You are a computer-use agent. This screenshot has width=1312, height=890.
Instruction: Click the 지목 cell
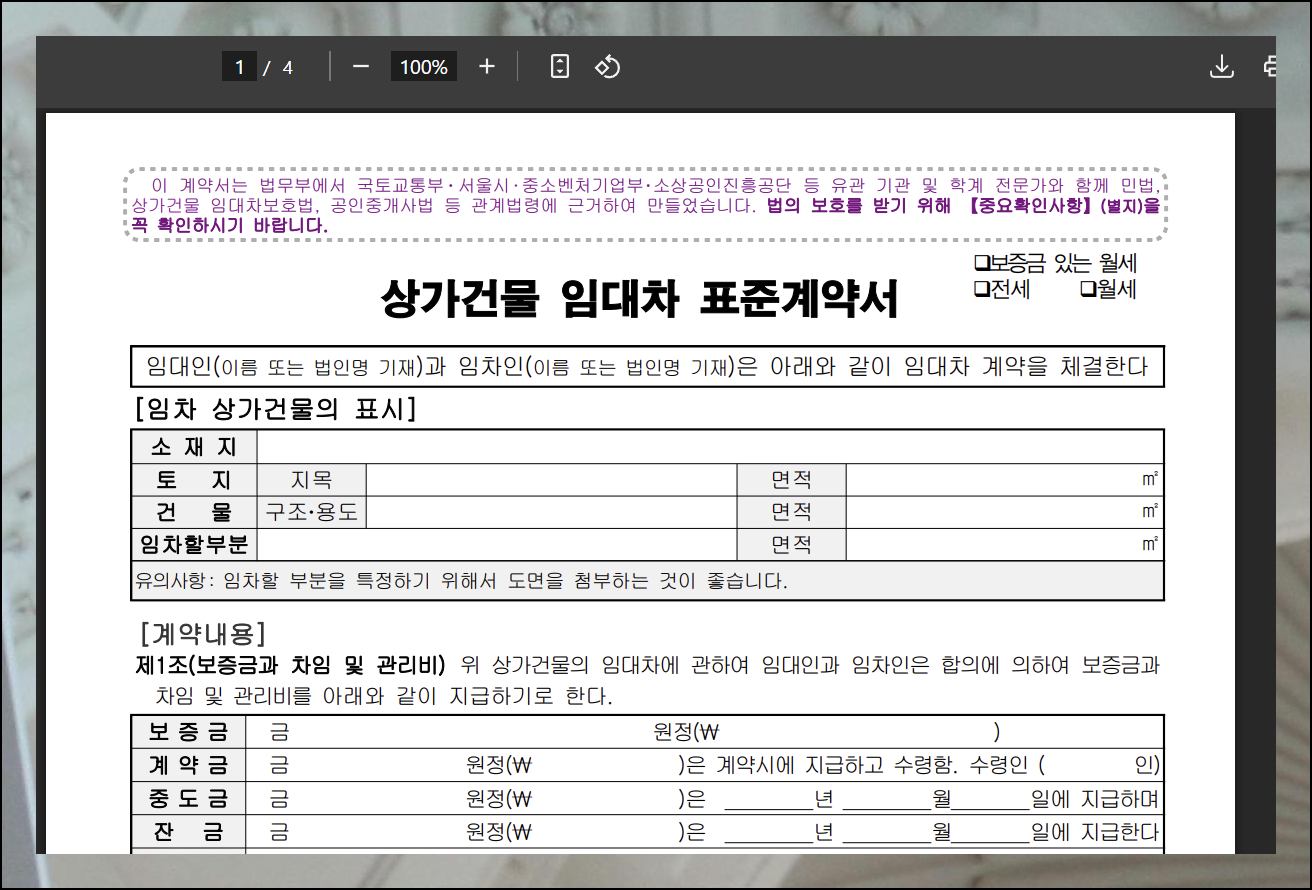click(312, 480)
